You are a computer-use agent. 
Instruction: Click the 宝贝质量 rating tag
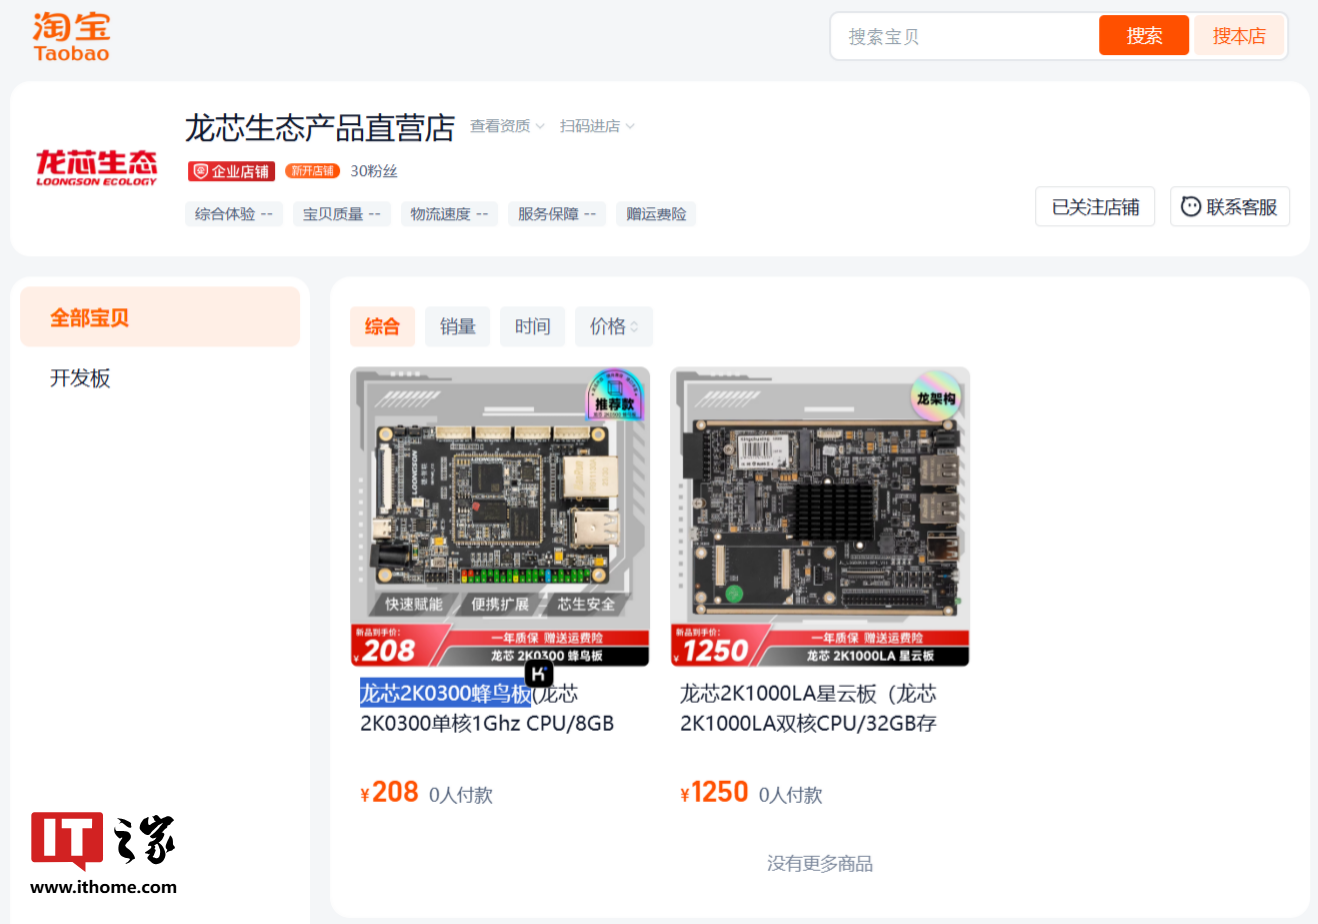tap(342, 214)
